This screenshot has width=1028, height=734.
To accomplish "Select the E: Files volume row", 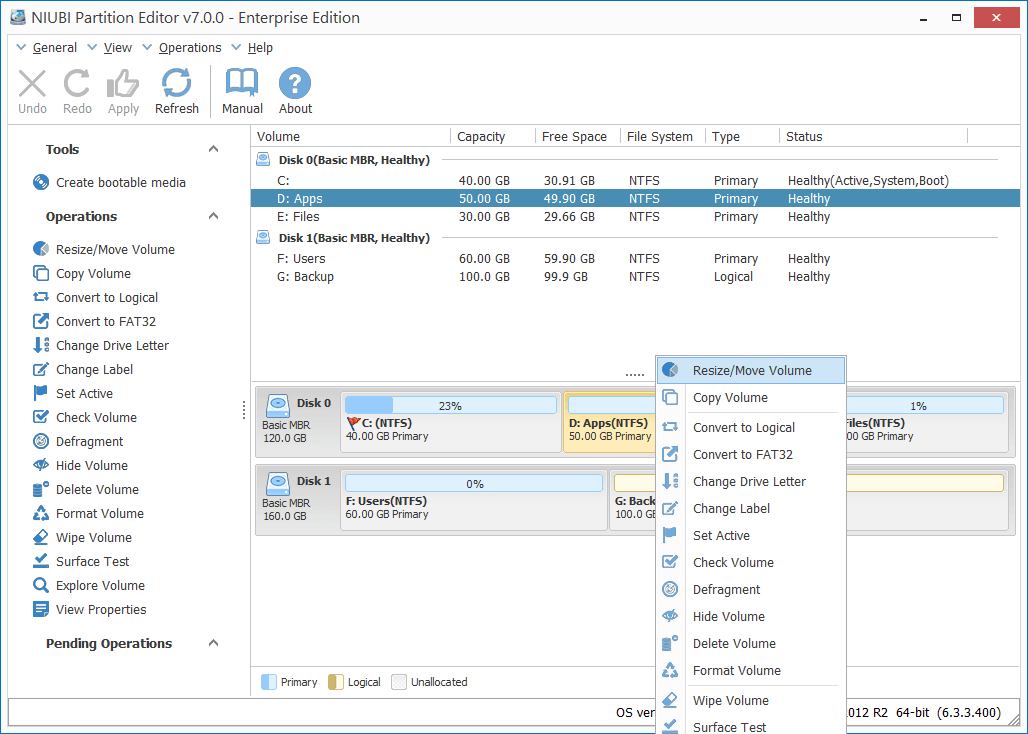I will (635, 216).
